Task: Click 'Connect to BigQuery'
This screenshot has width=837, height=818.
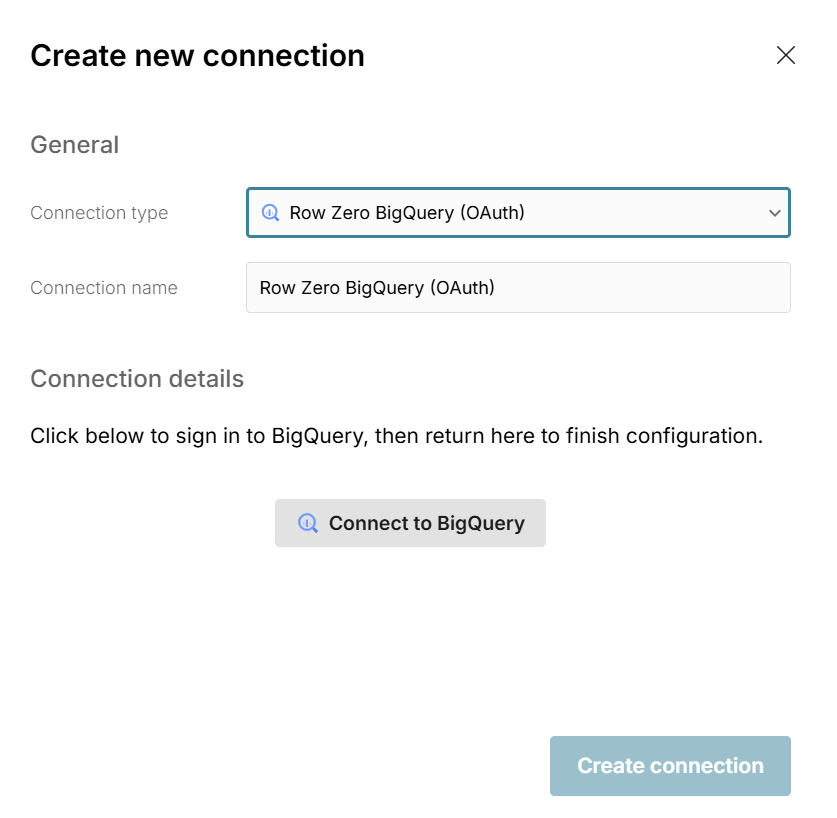Action: click(x=410, y=522)
